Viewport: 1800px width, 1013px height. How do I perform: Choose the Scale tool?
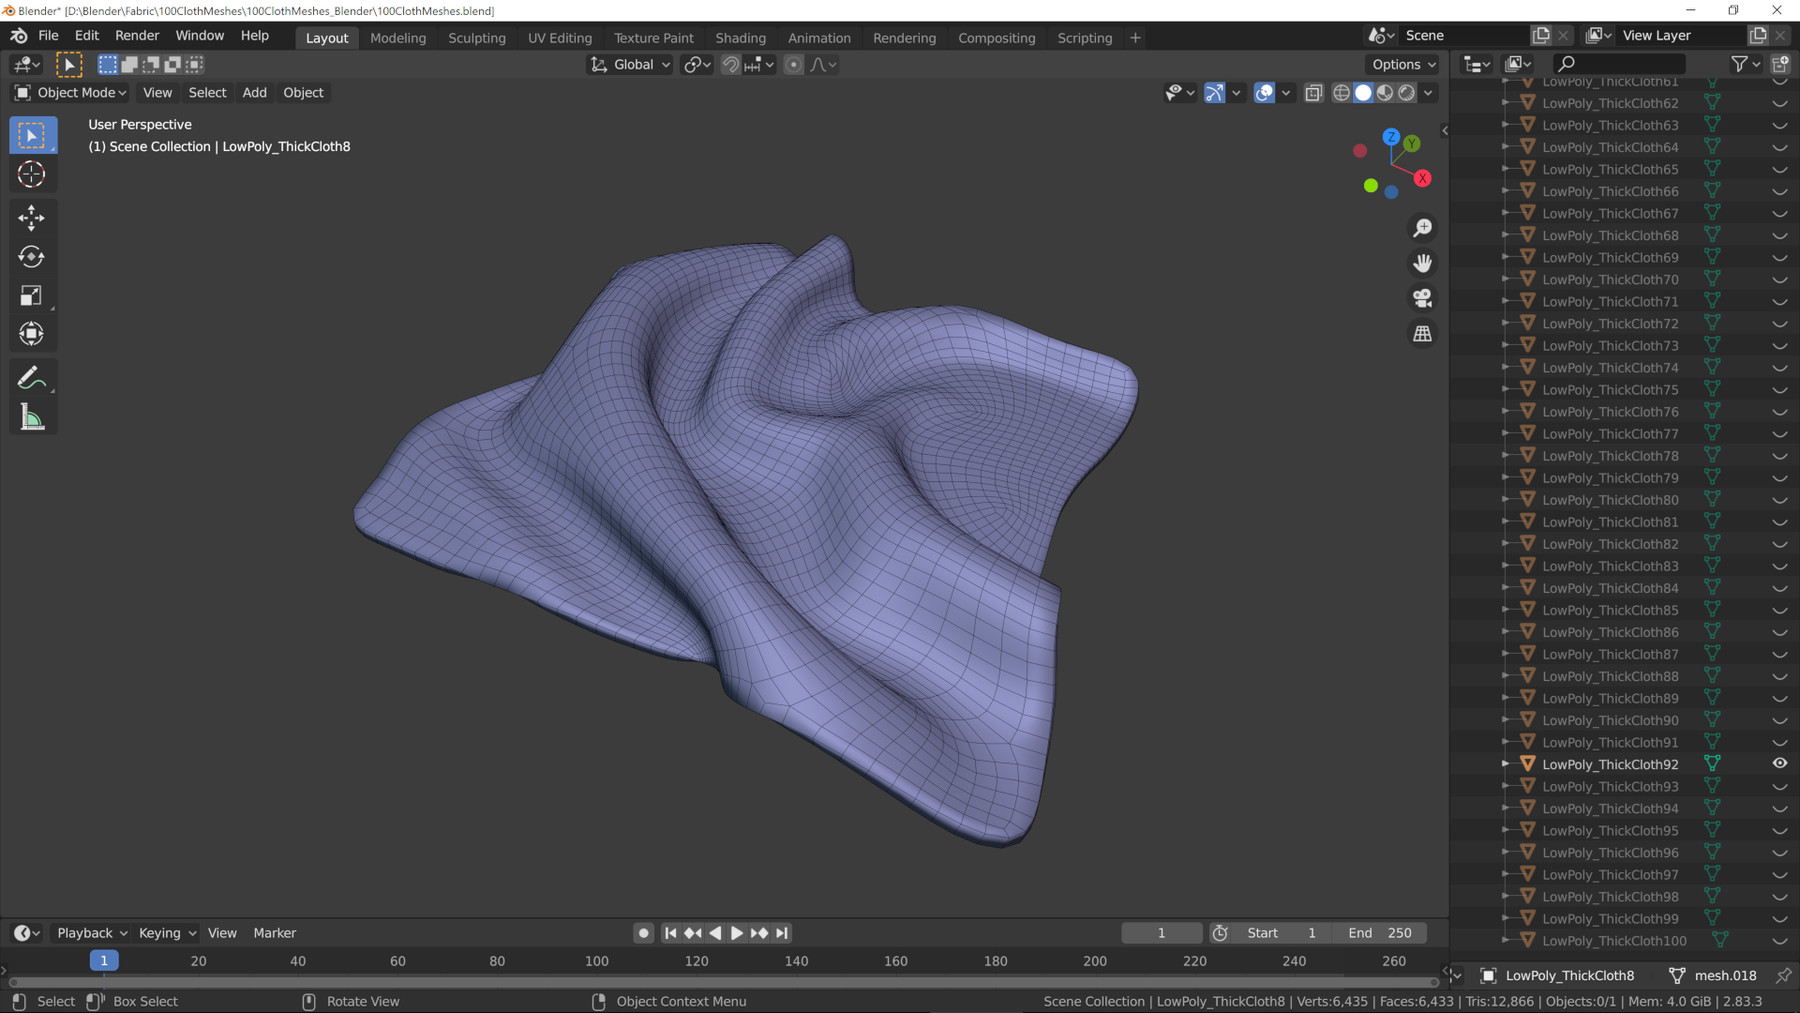coord(31,296)
